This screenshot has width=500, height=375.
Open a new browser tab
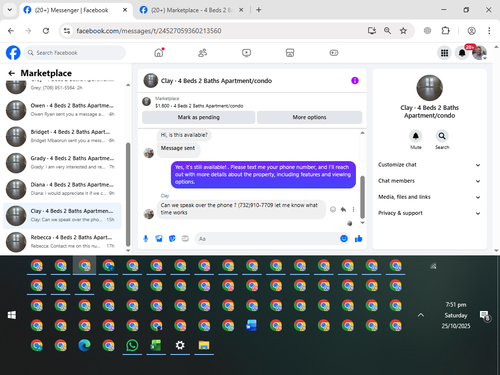point(259,10)
